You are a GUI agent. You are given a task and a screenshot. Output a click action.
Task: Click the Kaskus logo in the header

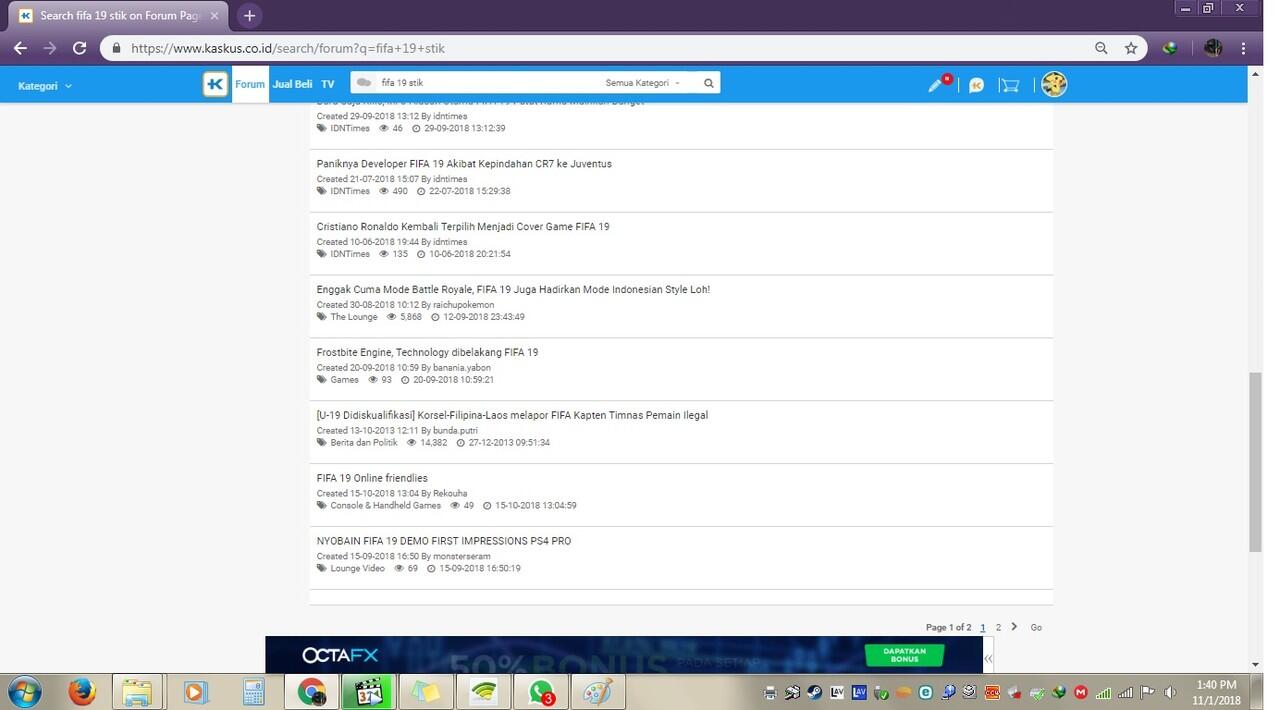[x=215, y=85]
